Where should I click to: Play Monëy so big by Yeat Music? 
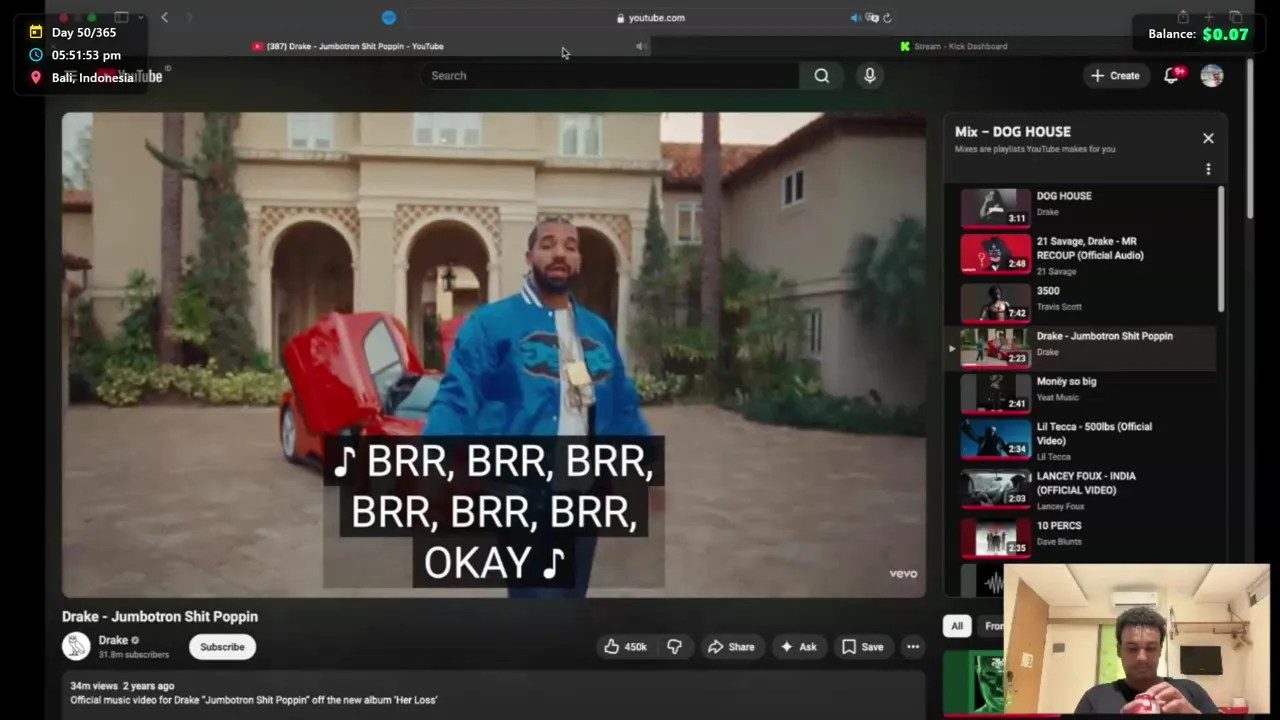[1080, 392]
